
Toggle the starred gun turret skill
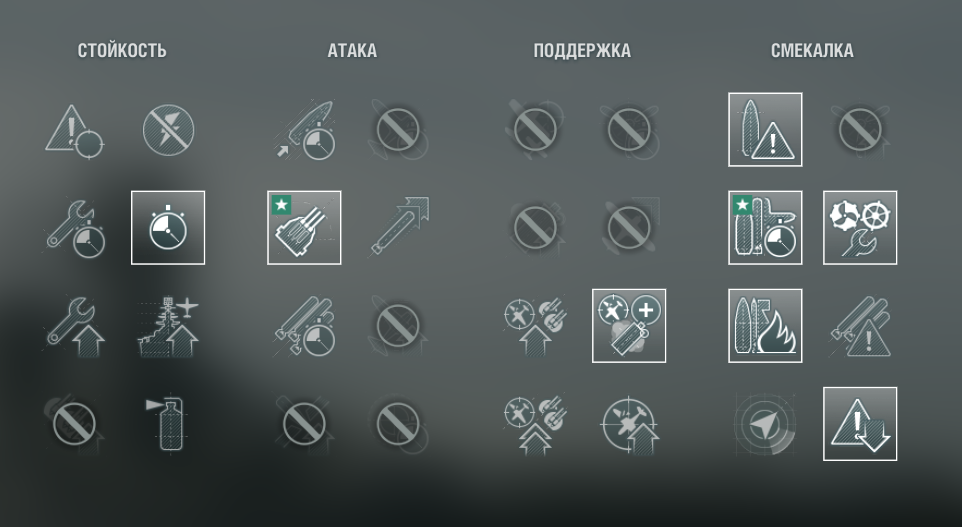[304, 228]
